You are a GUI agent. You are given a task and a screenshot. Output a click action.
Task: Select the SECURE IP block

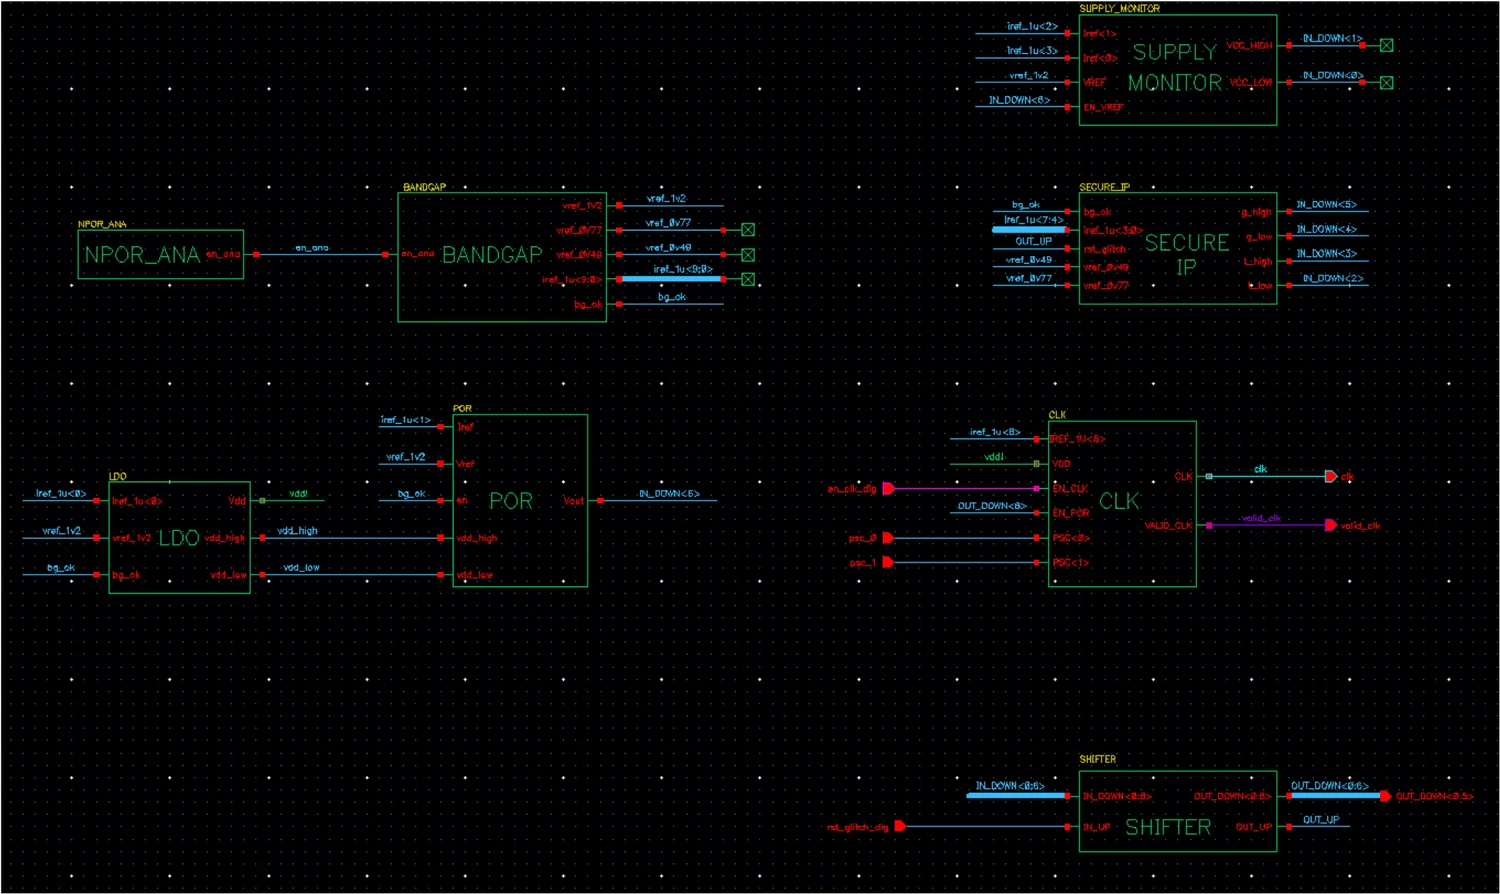coord(1178,248)
